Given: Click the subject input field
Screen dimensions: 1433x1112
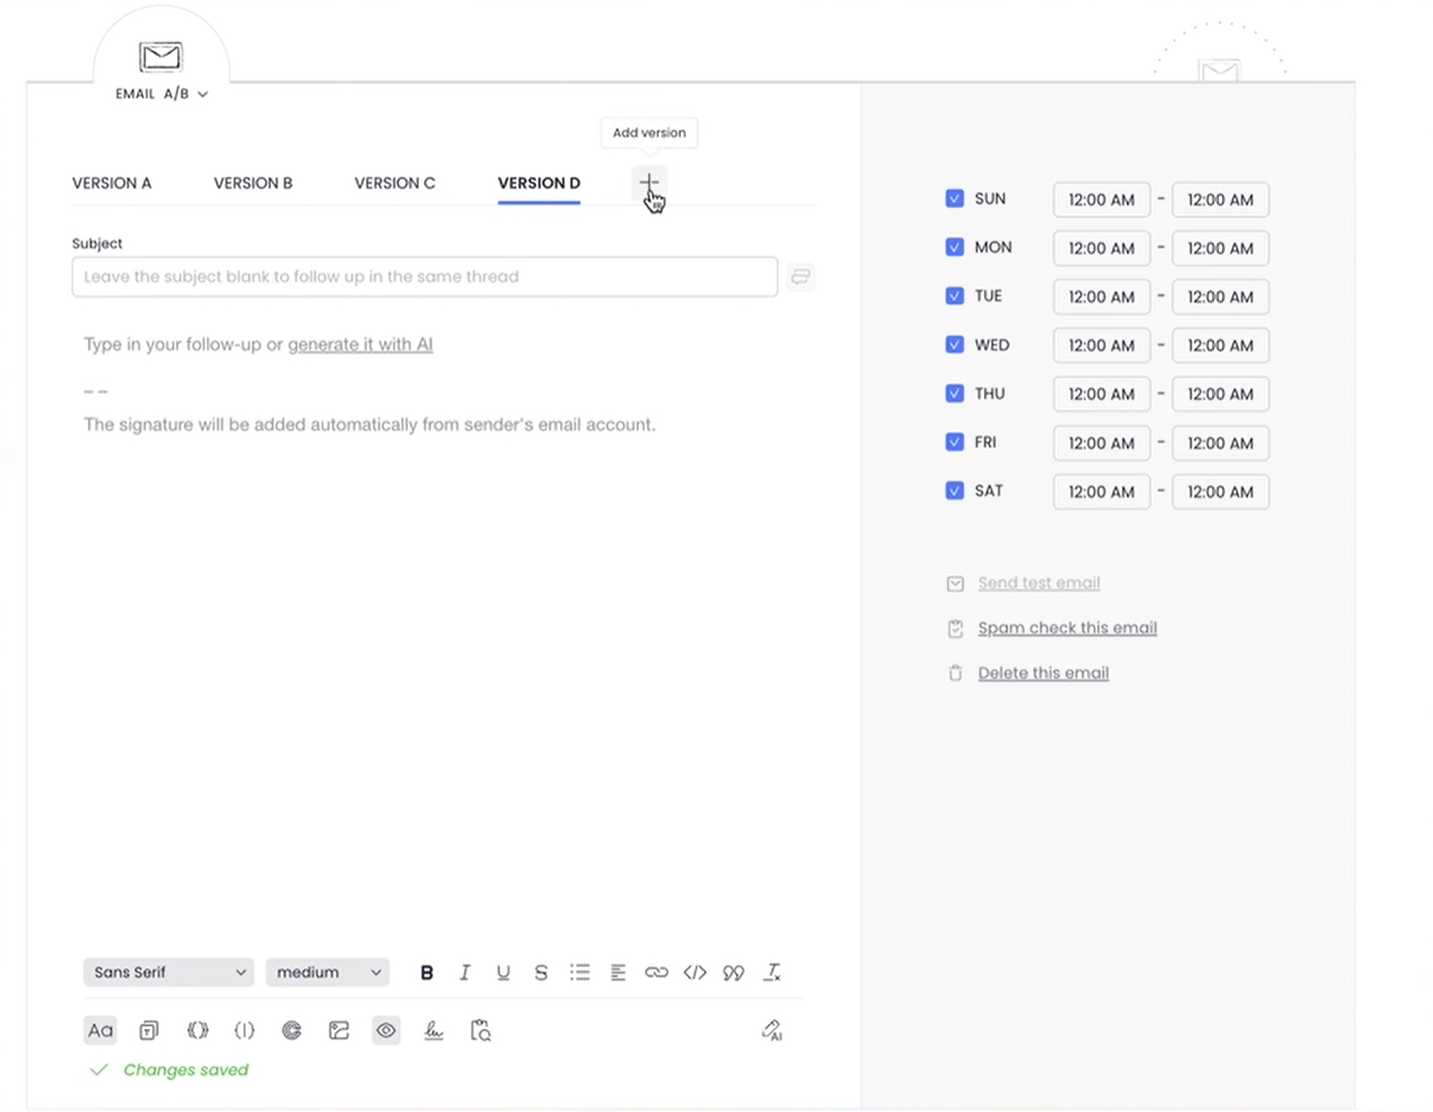Looking at the screenshot, I should 424,277.
